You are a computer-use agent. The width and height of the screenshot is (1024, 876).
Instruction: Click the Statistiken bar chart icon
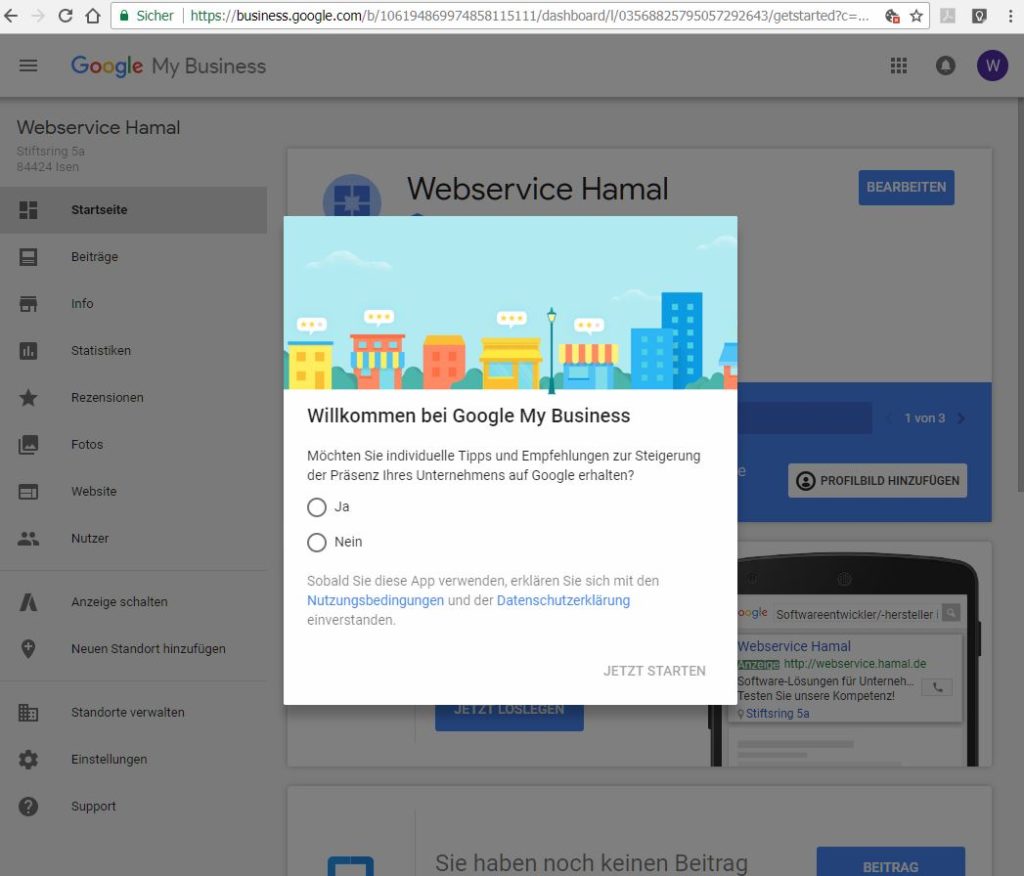click(x=28, y=351)
